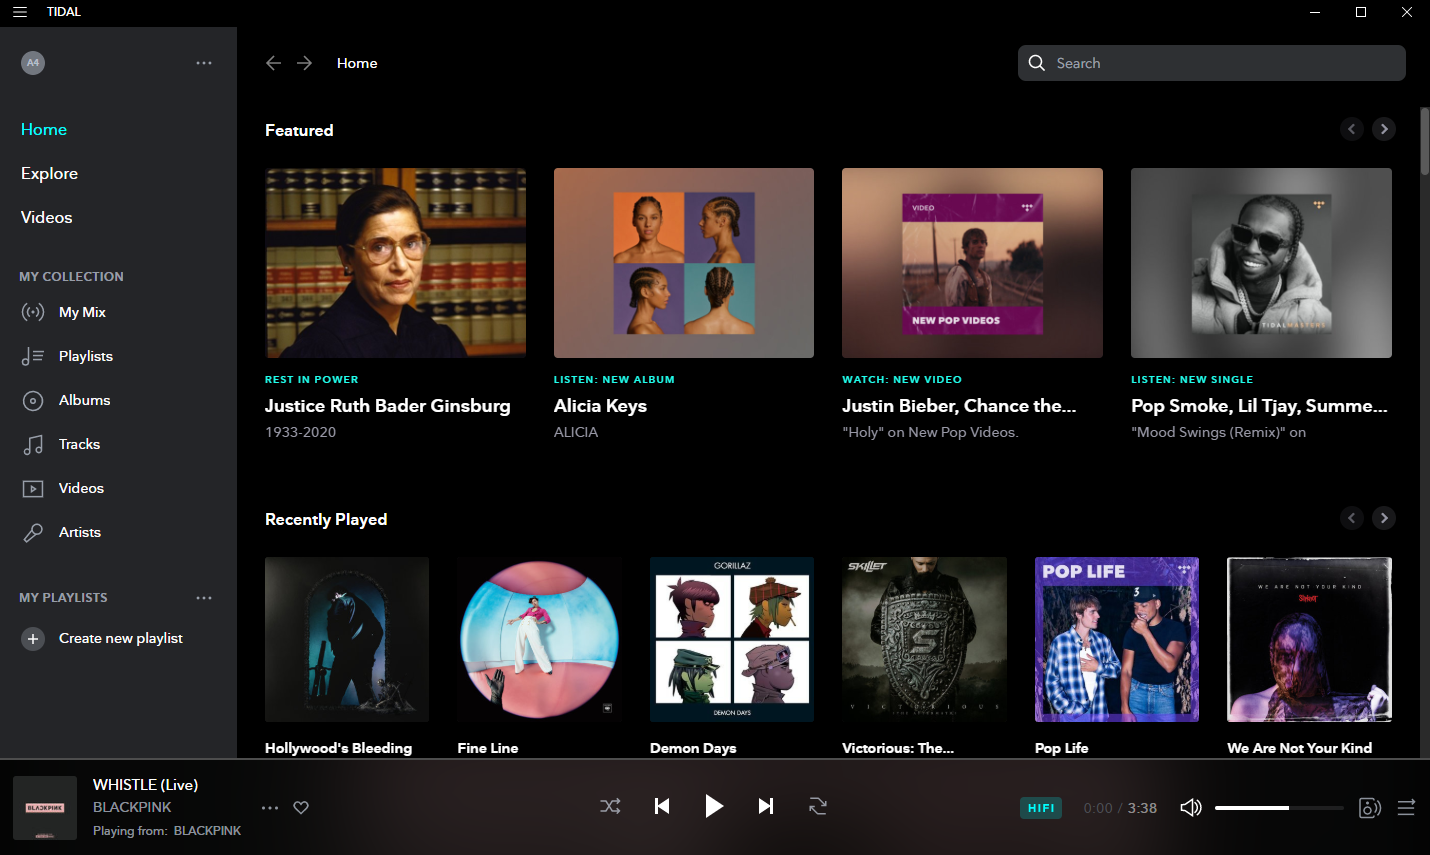1430x855 pixels.
Task: Open the Alicia Keys album artwork
Action: click(x=684, y=263)
